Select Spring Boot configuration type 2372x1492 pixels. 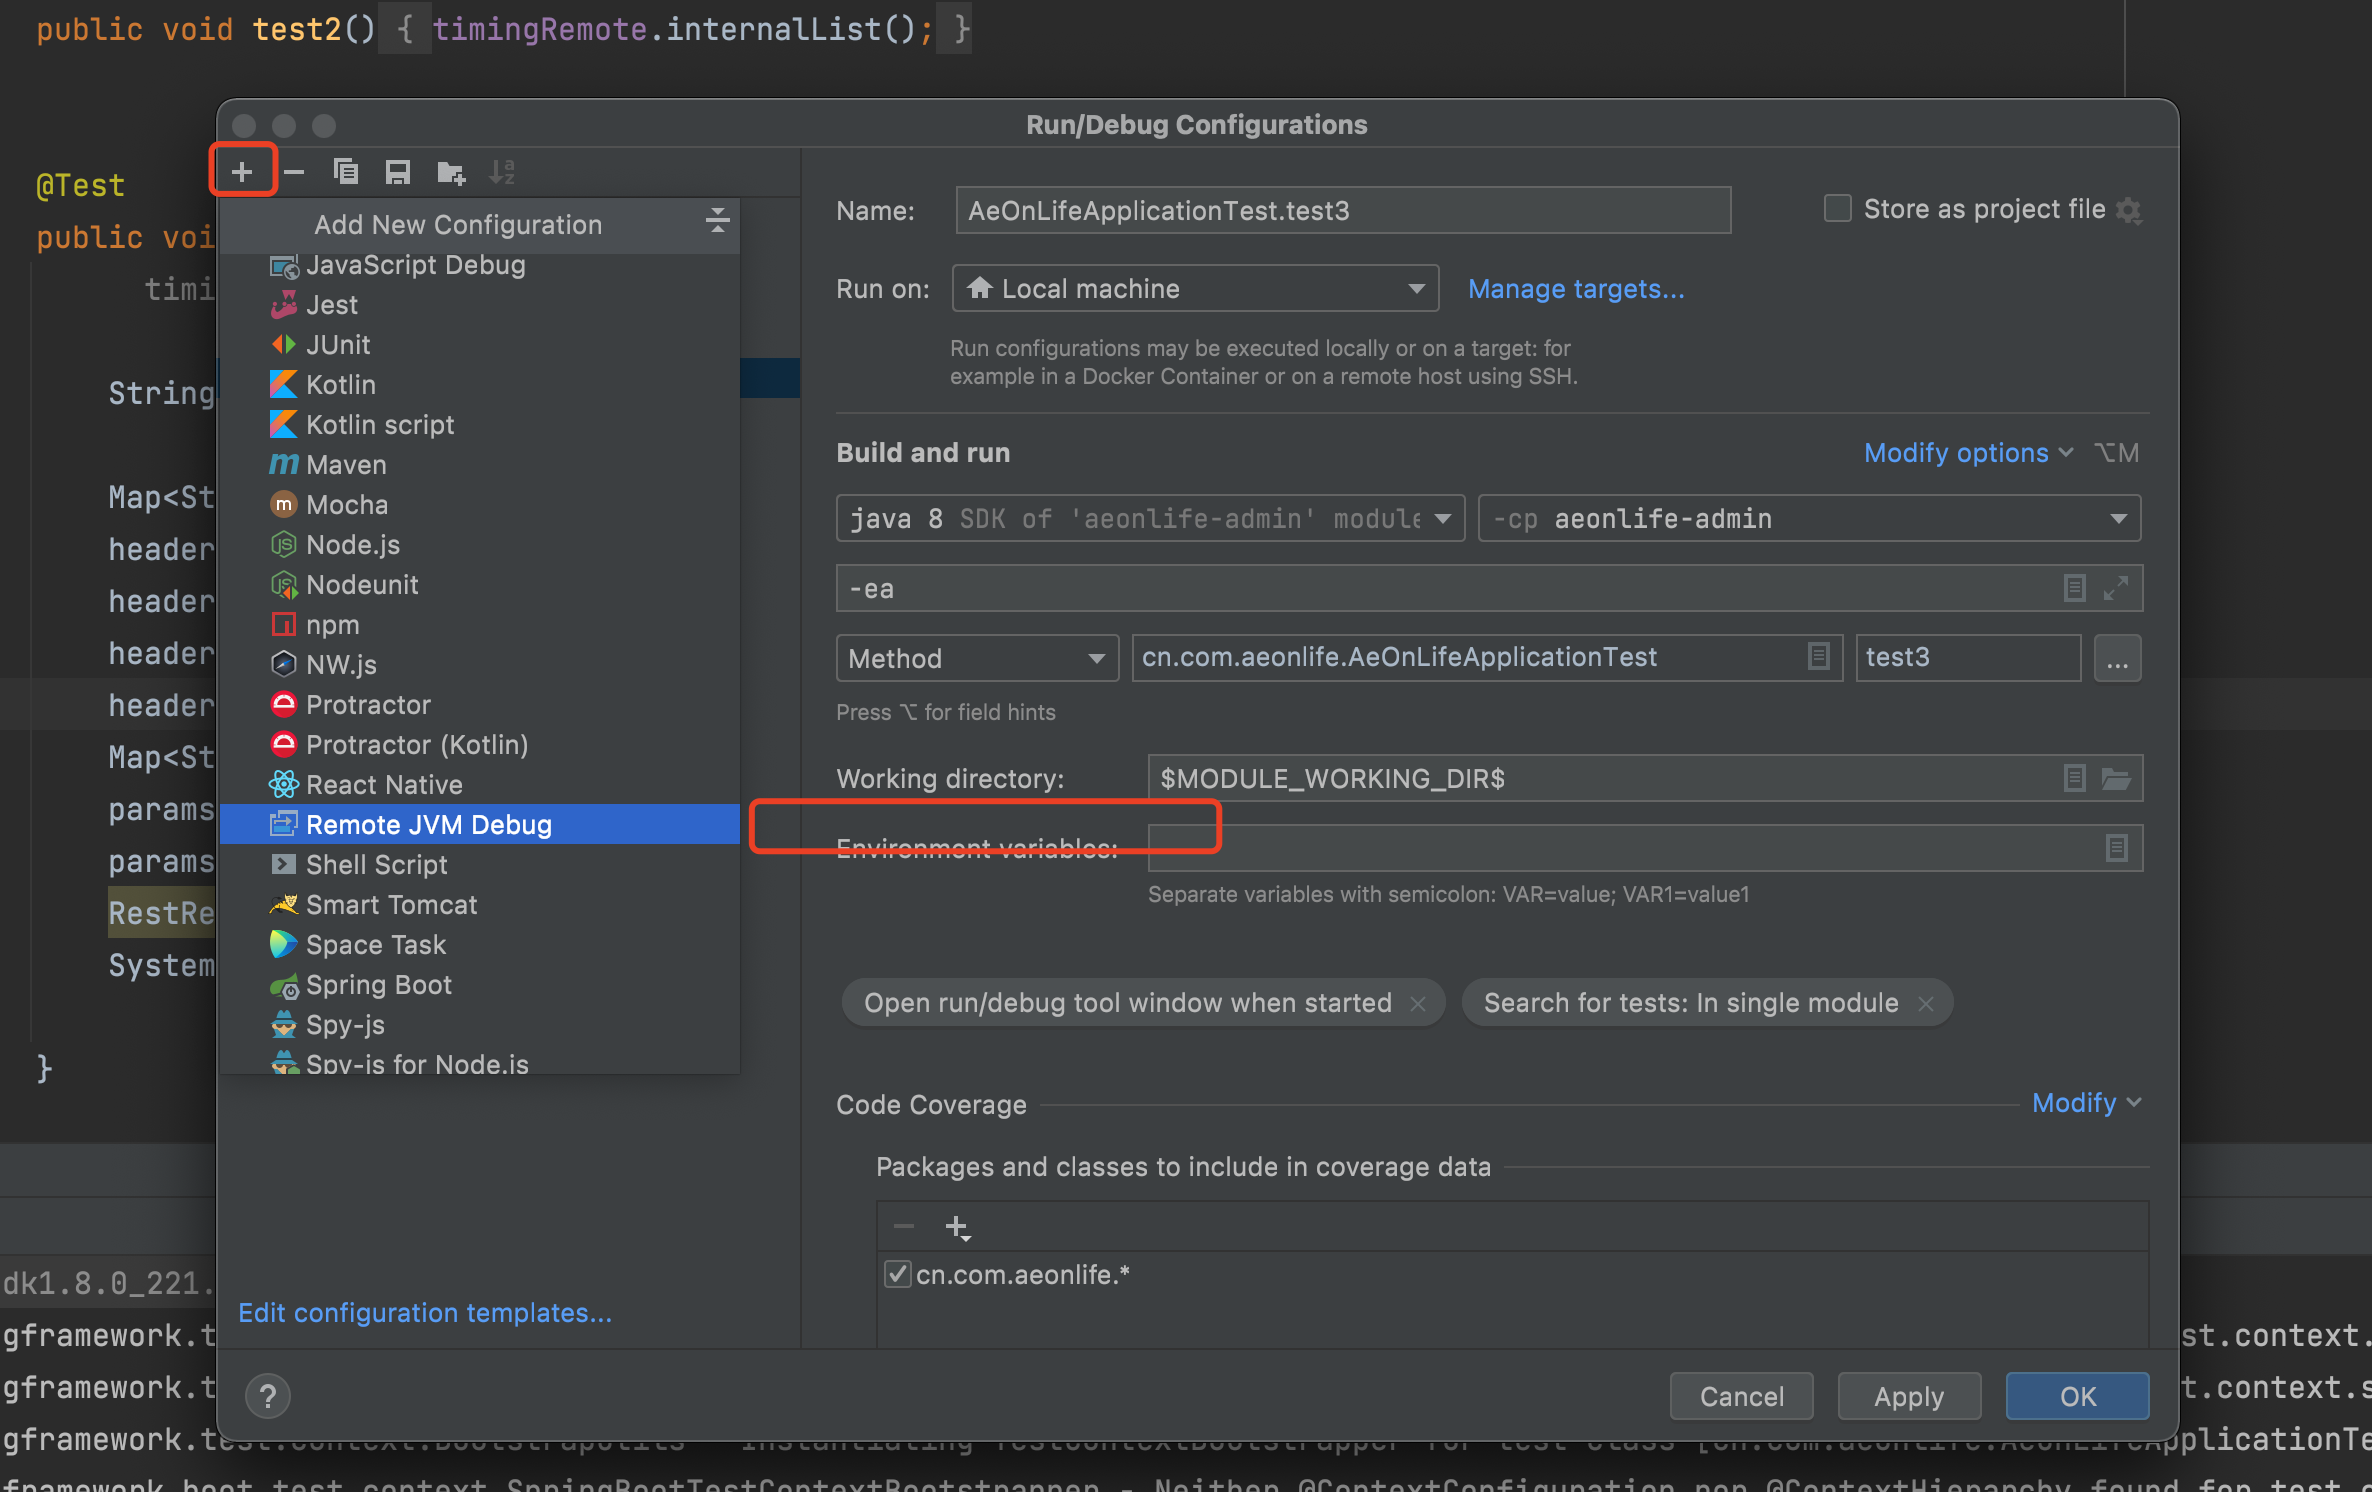[480, 985]
